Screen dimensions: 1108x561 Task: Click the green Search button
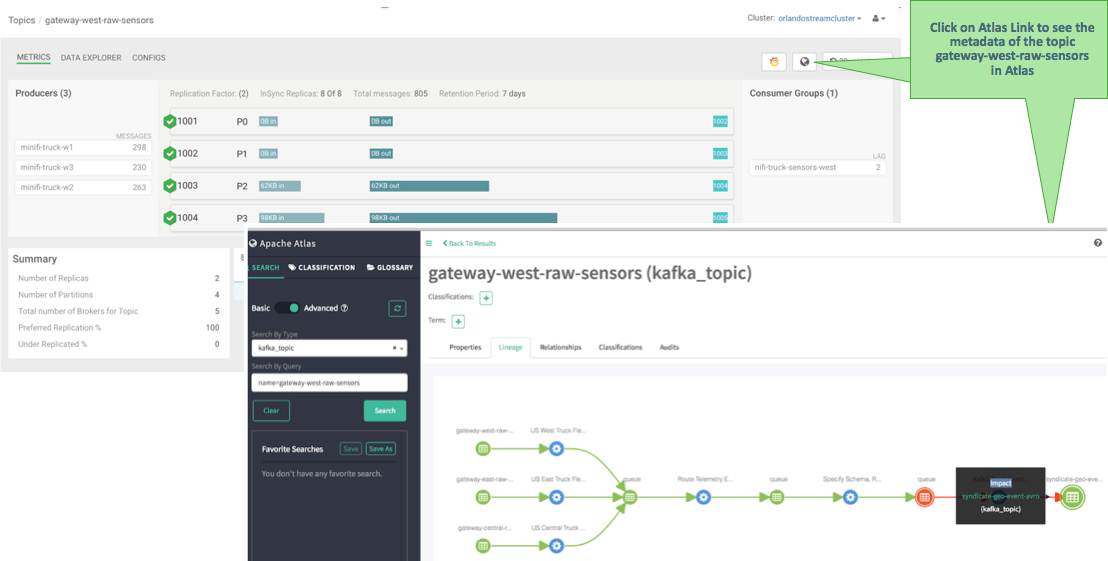[385, 411]
